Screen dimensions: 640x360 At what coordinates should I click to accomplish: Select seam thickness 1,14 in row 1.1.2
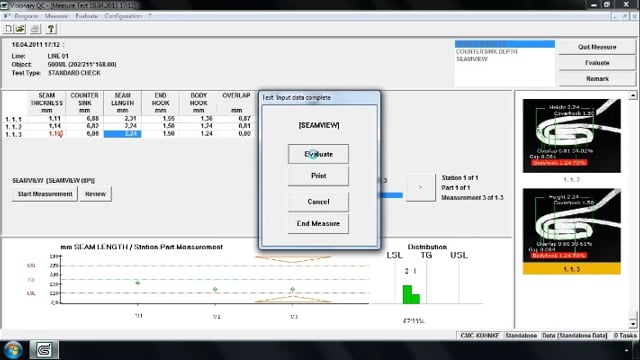point(55,126)
